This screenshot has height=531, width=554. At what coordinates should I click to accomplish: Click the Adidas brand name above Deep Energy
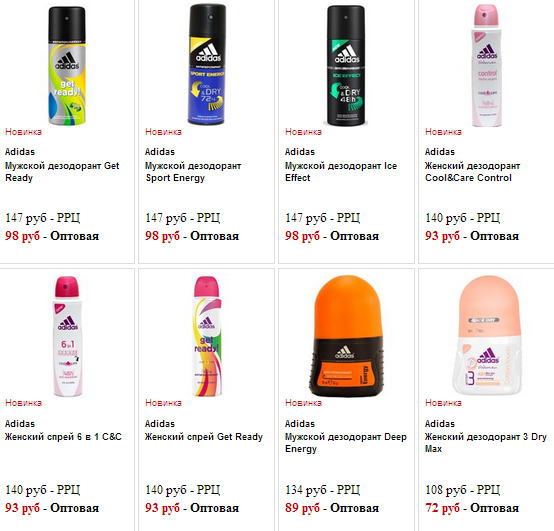(300, 424)
